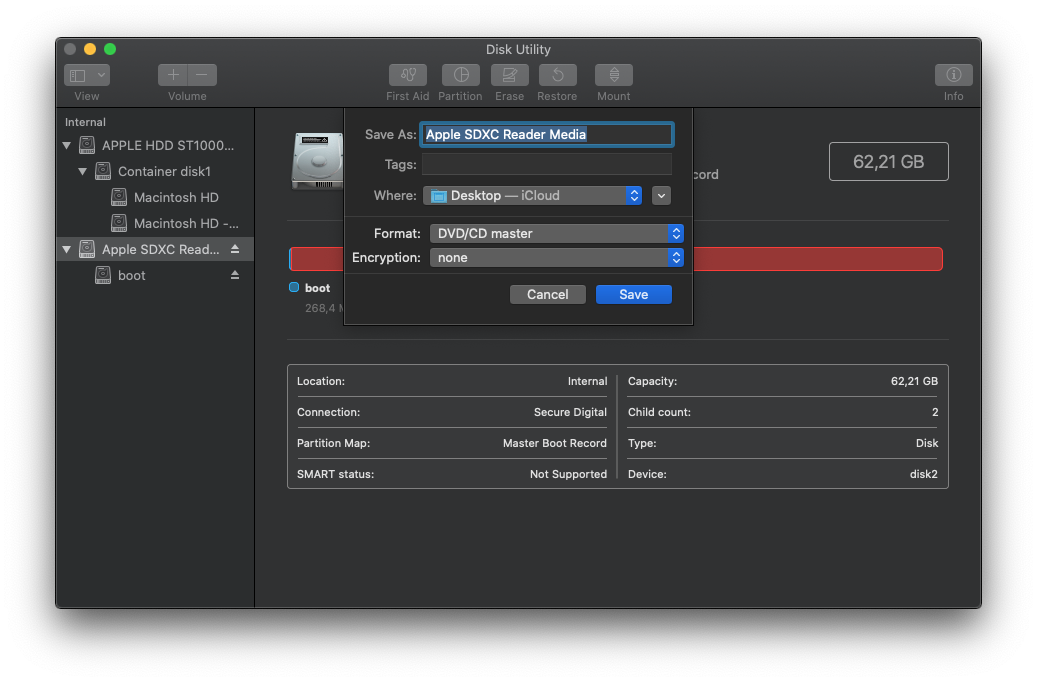Click the remove volume minus button
The height and width of the screenshot is (682, 1037).
[202, 75]
